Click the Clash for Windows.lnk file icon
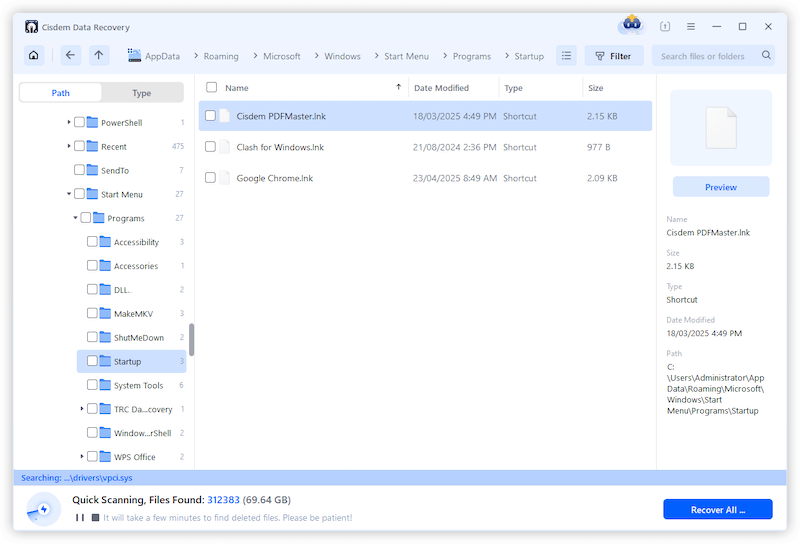The width and height of the screenshot is (800, 544). click(x=224, y=147)
